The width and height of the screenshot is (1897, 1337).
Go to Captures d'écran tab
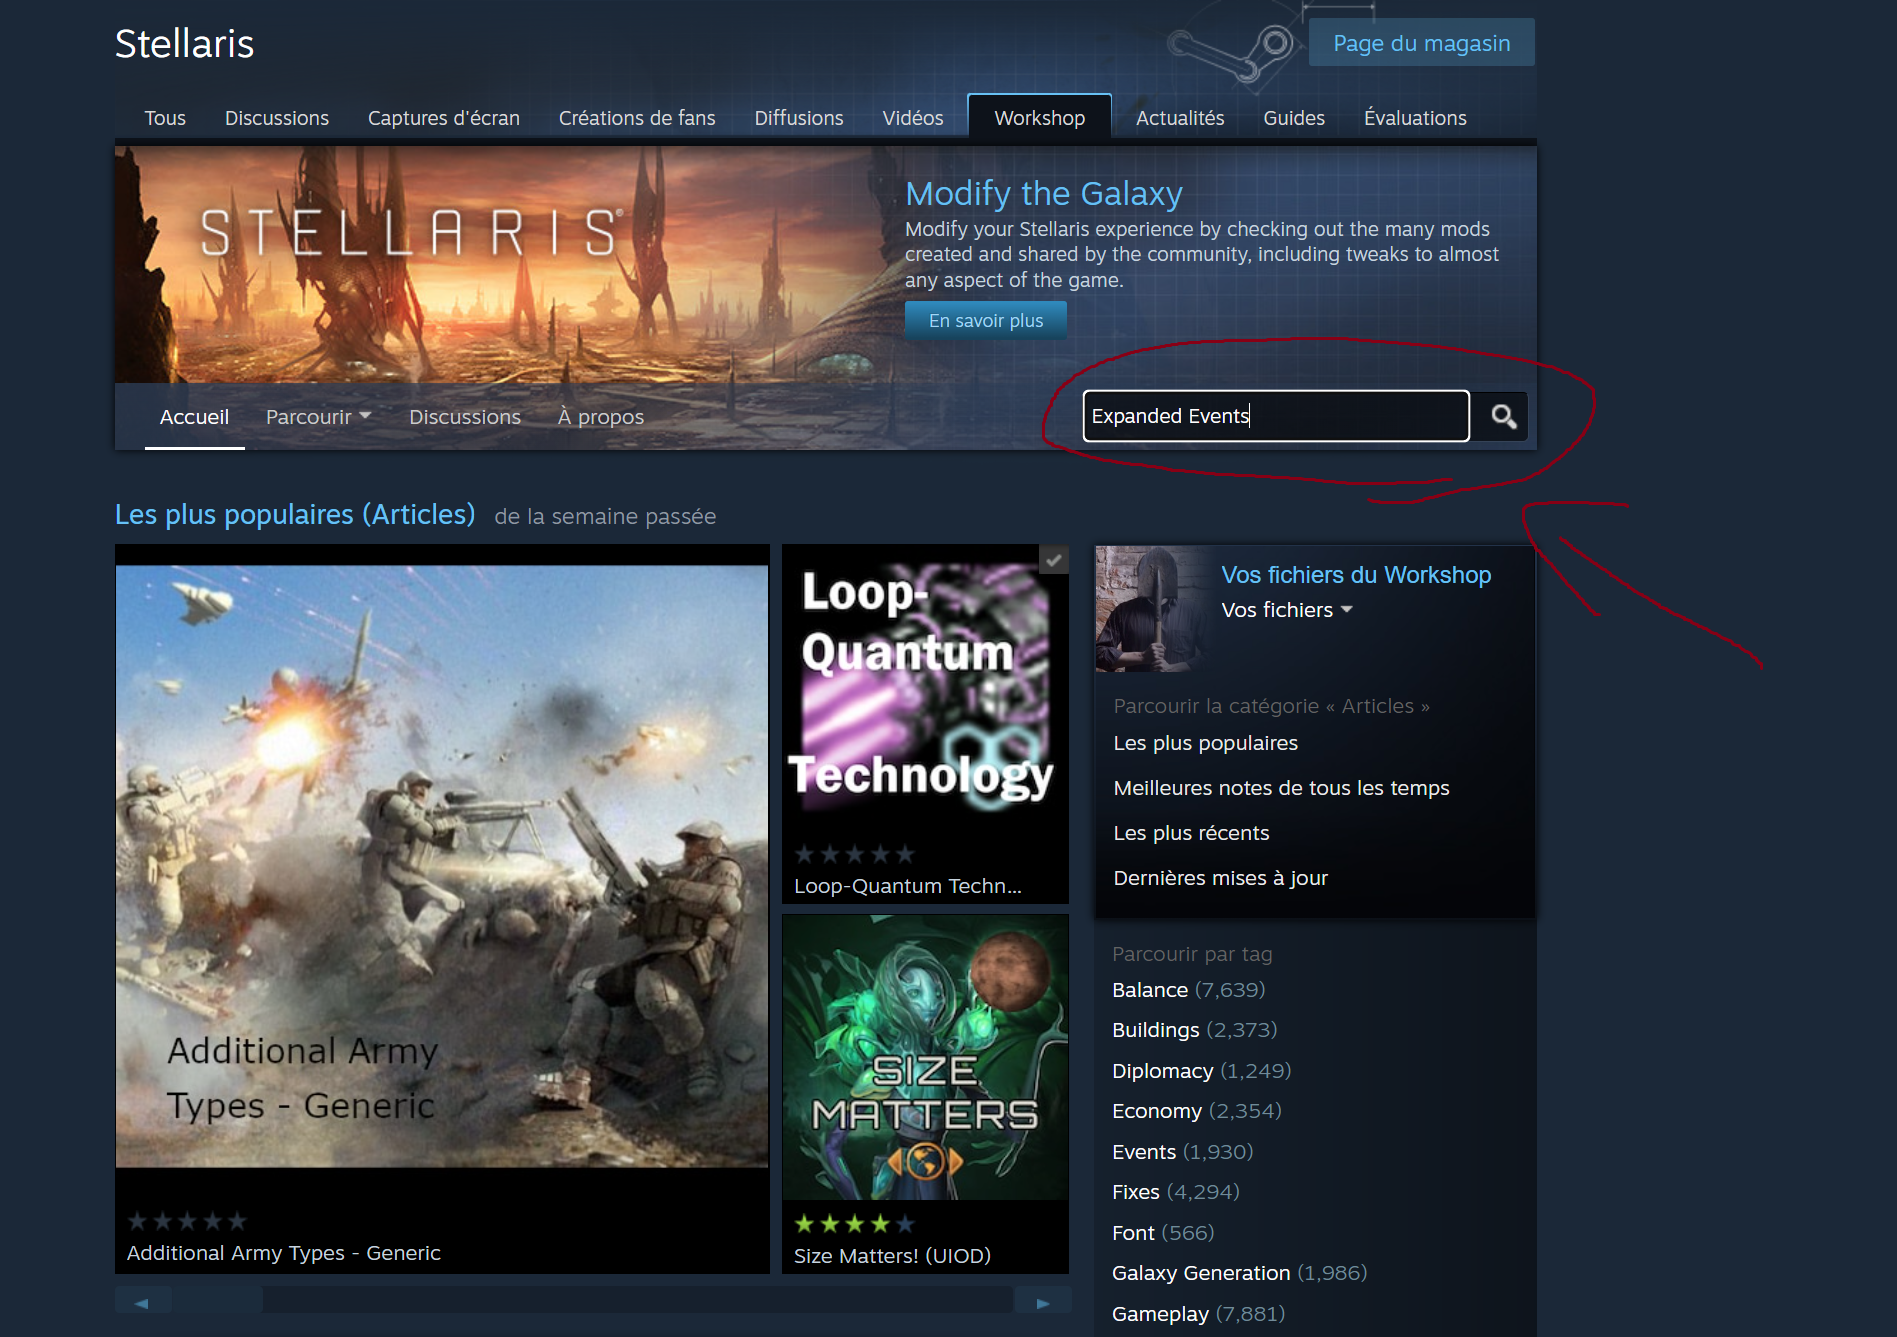(444, 118)
